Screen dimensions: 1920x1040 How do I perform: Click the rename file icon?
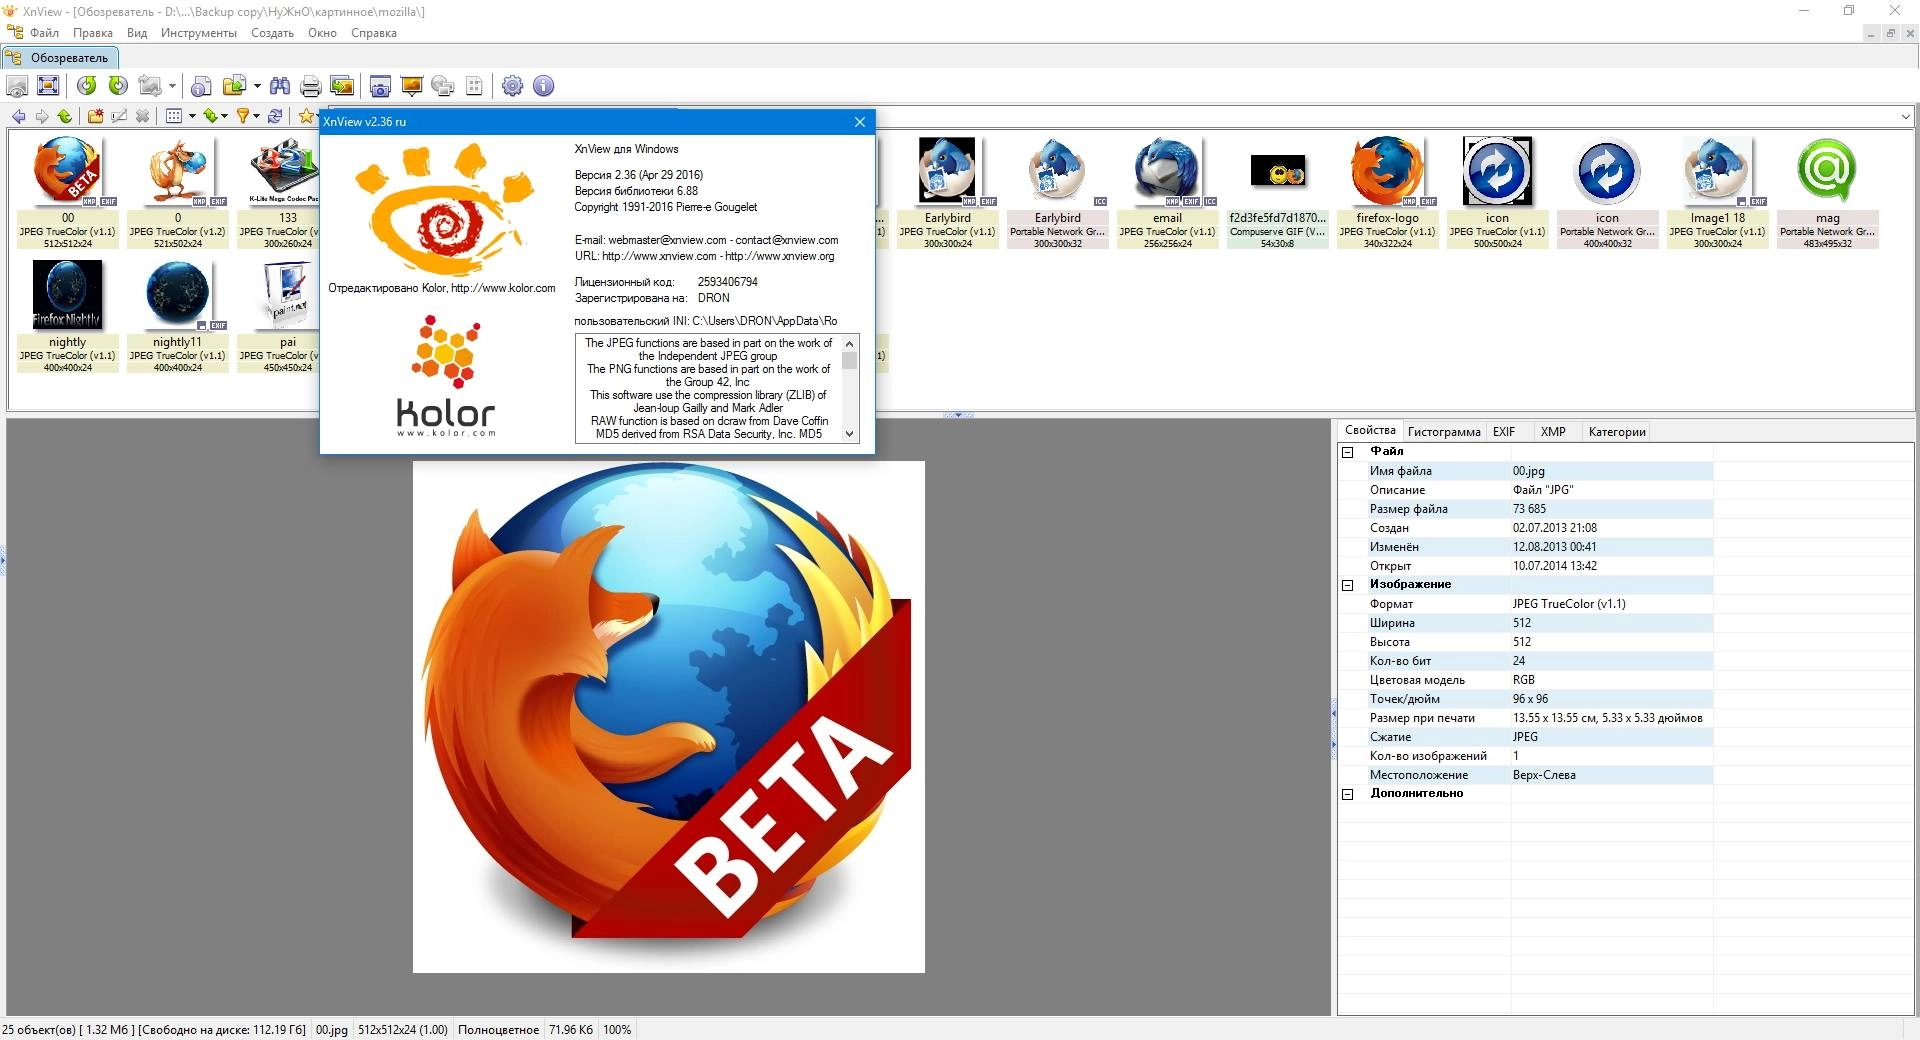point(119,116)
